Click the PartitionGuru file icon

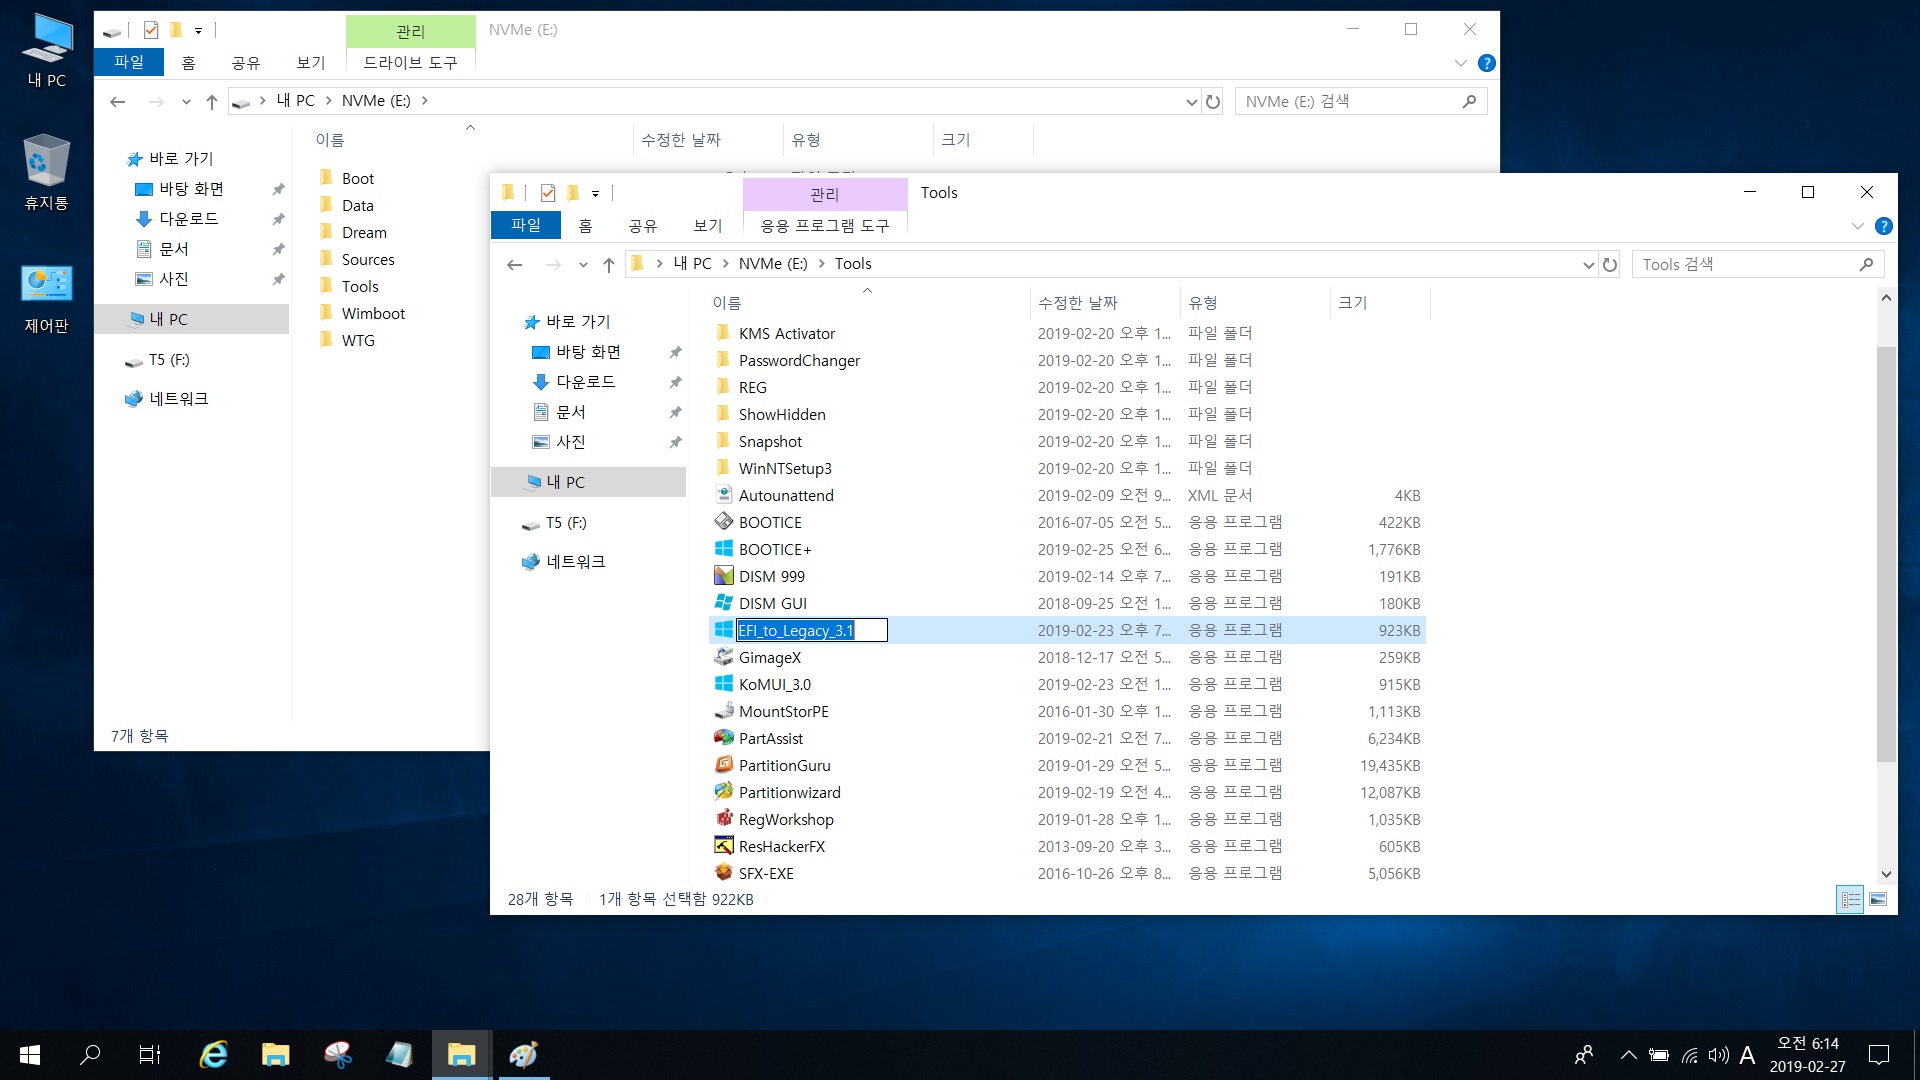pos(724,765)
